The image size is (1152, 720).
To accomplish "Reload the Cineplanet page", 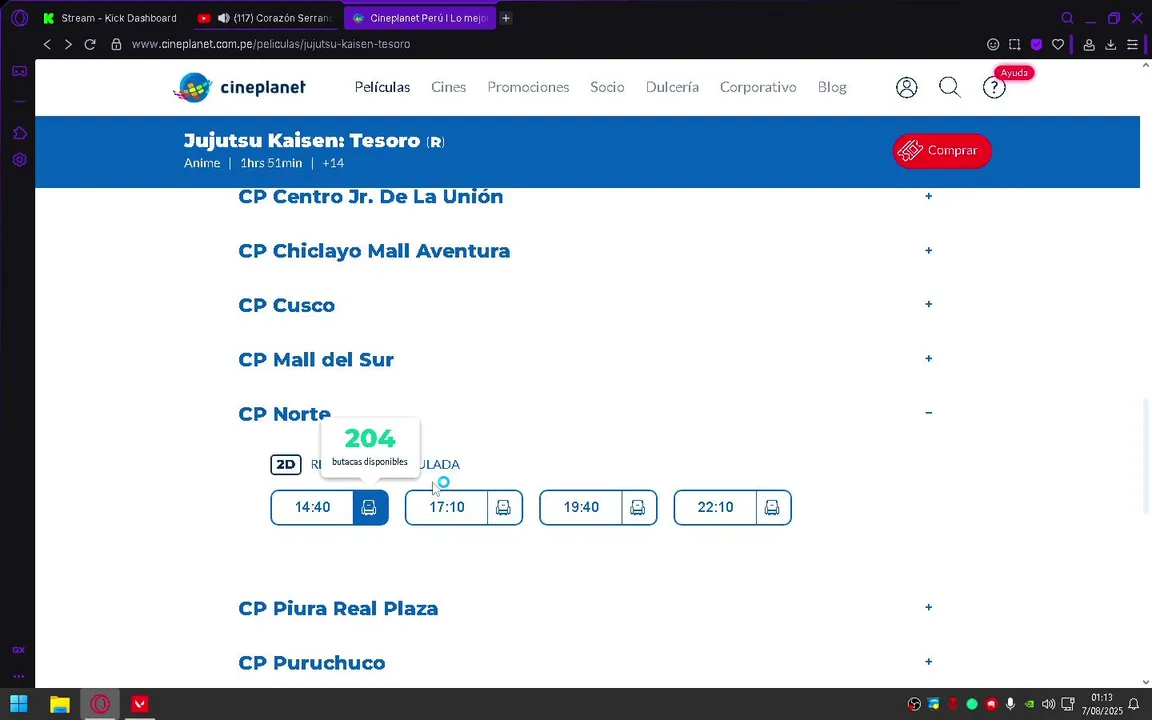I will 90,44.
